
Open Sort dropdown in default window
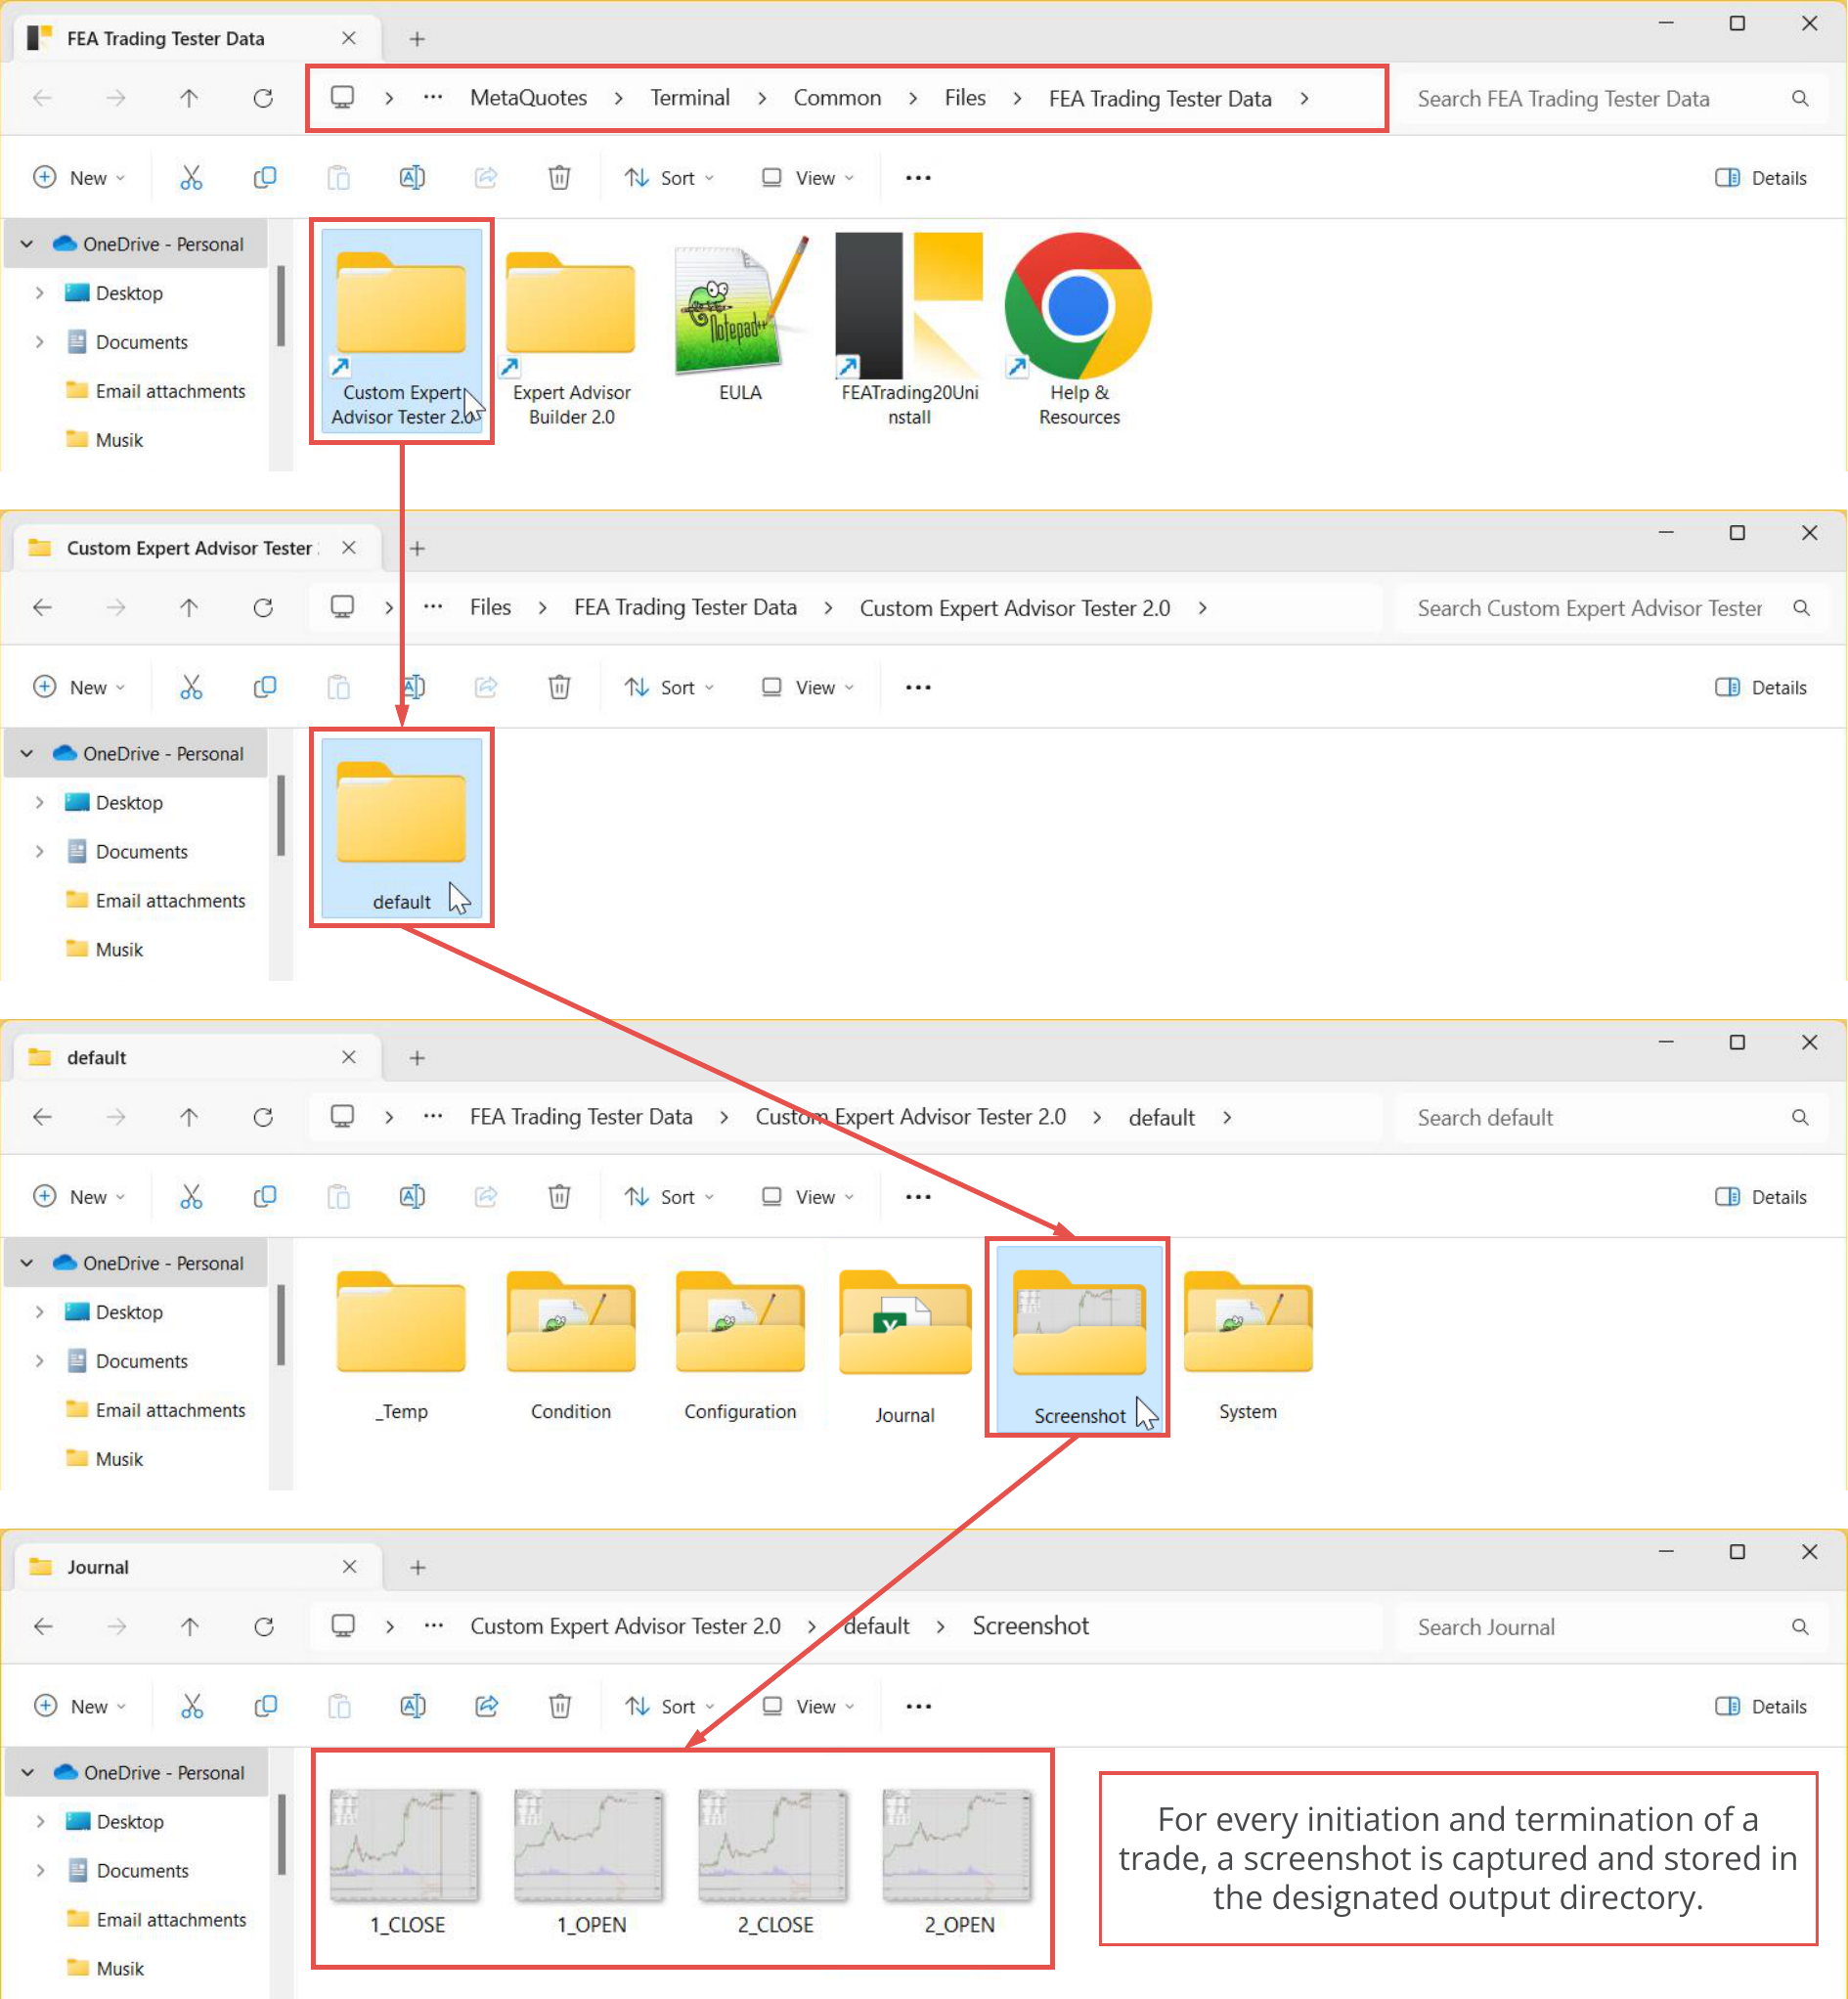pos(669,1197)
